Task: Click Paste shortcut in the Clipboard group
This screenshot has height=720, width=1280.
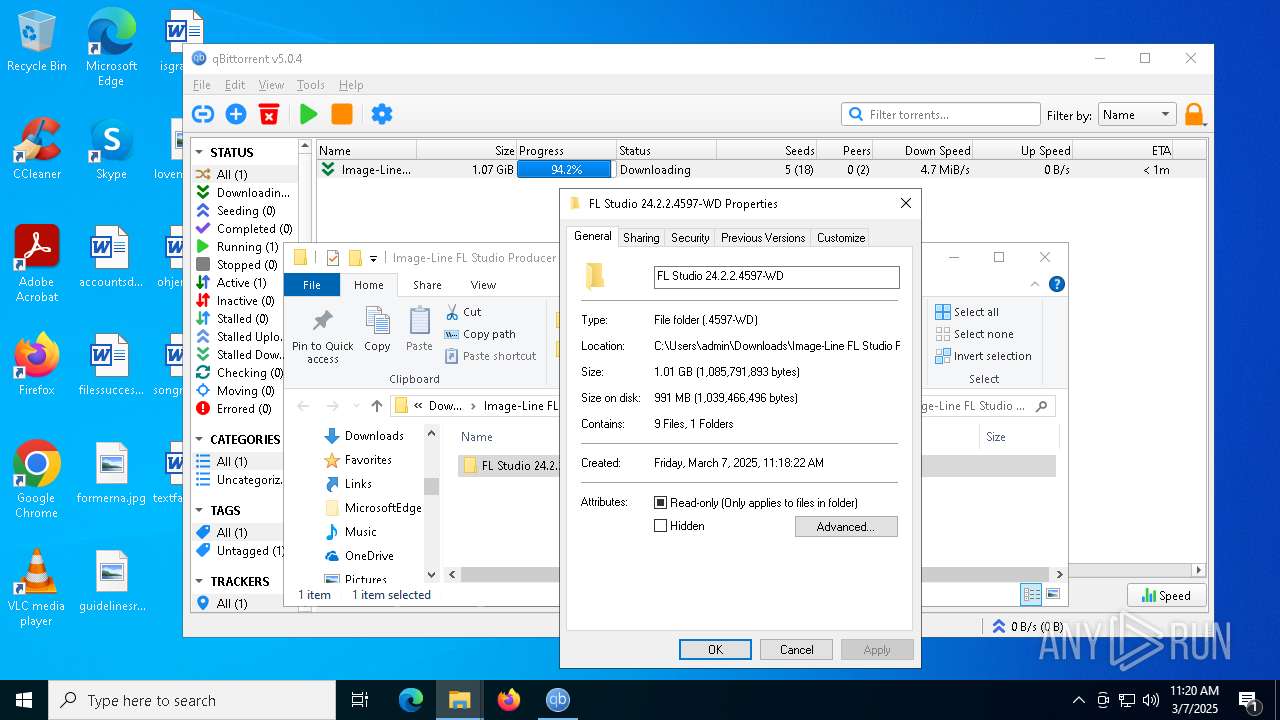Action: click(490, 356)
